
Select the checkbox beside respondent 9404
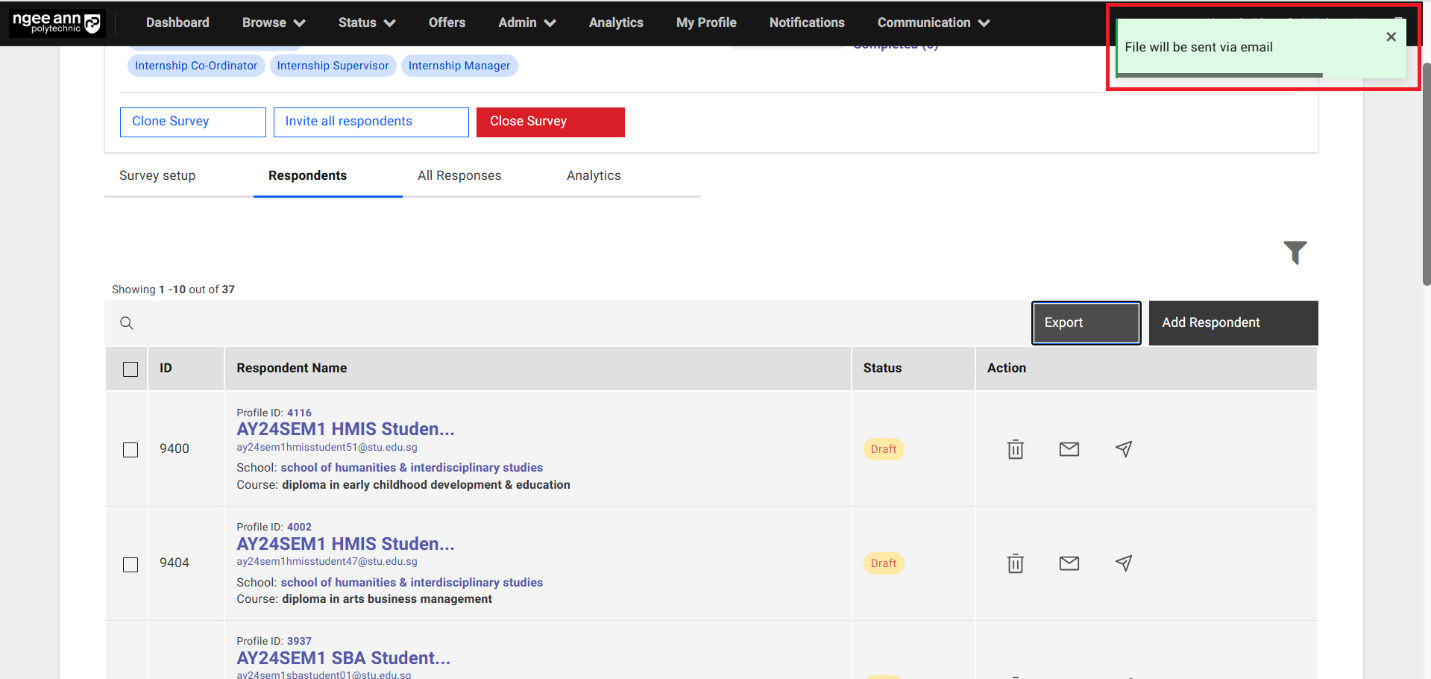click(129, 564)
